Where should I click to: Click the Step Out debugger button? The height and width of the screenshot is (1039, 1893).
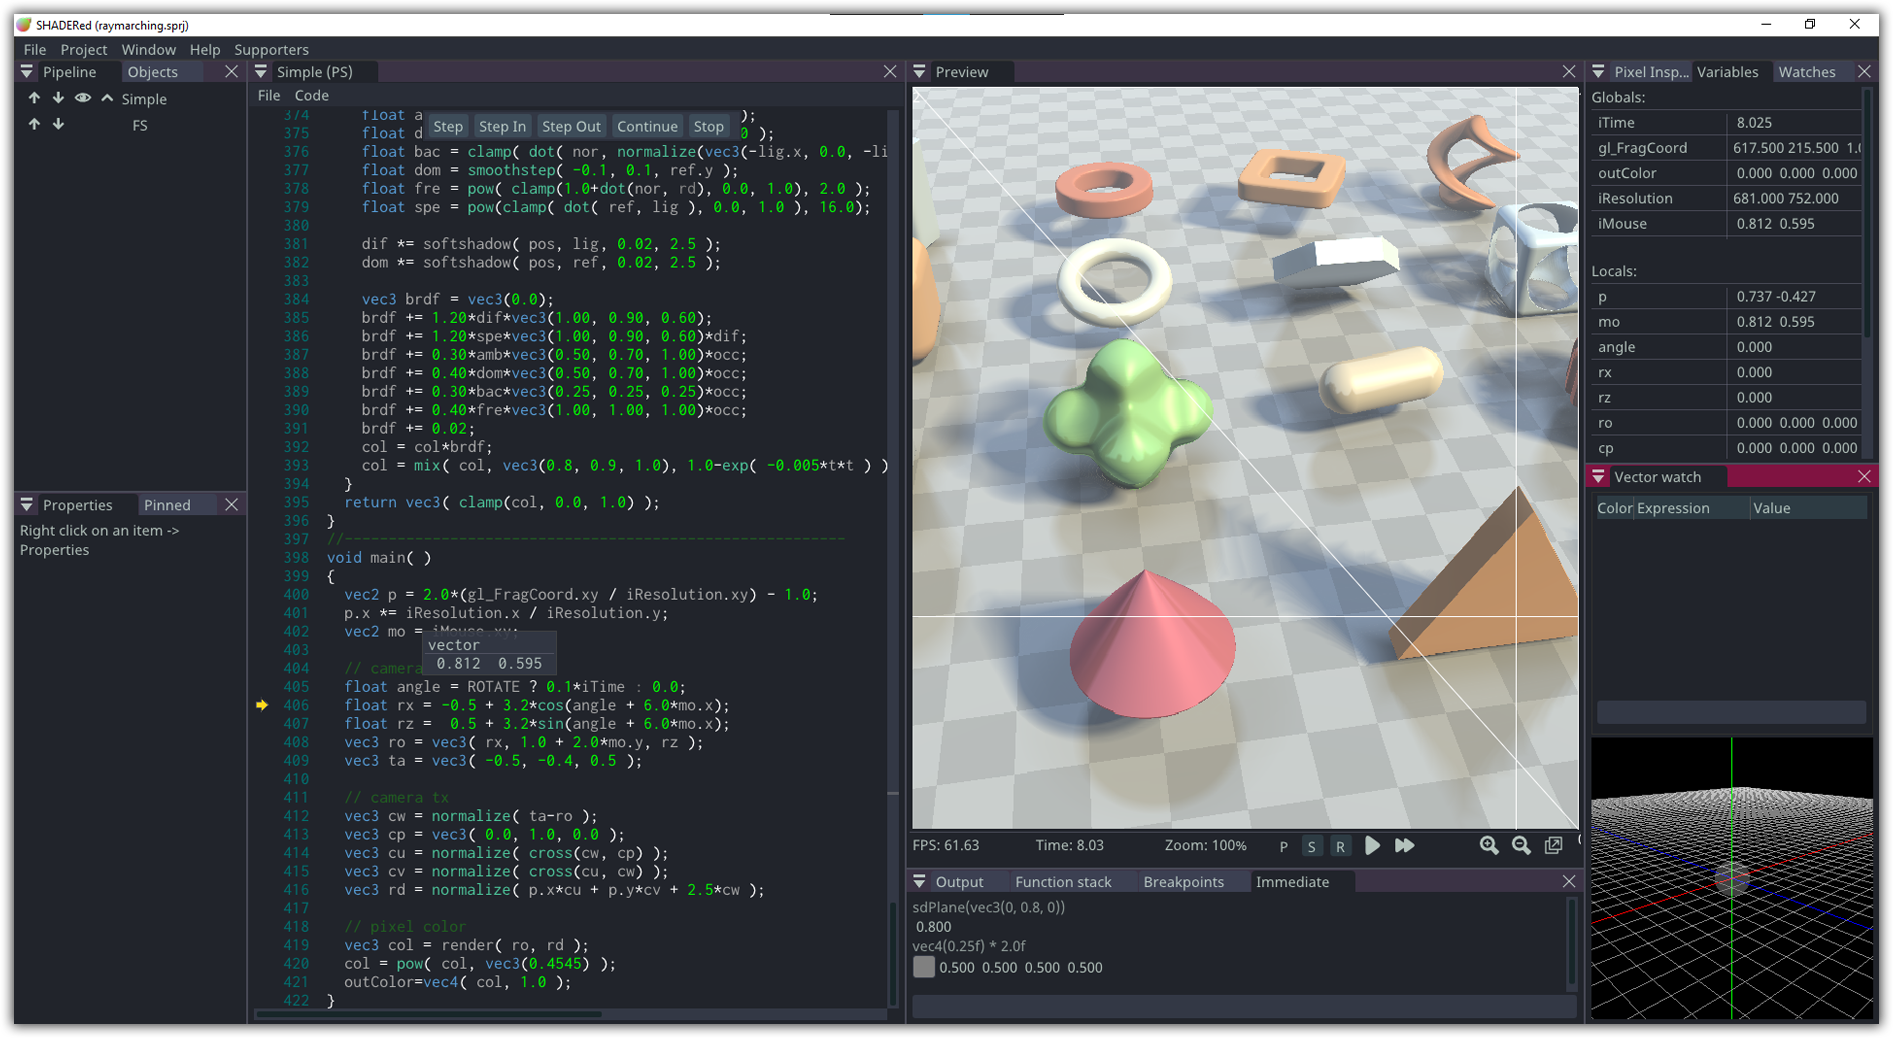571,127
